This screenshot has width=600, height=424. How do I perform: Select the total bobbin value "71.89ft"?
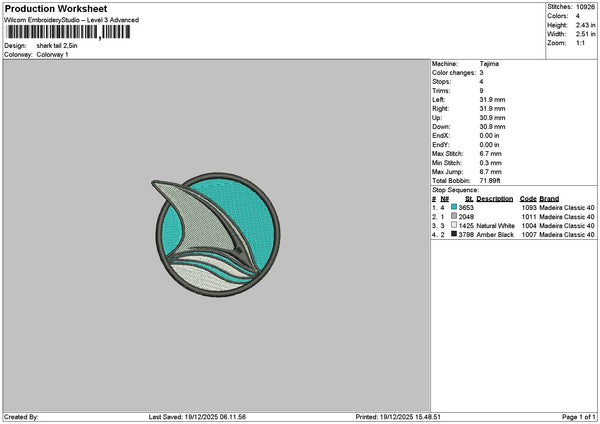490,181
